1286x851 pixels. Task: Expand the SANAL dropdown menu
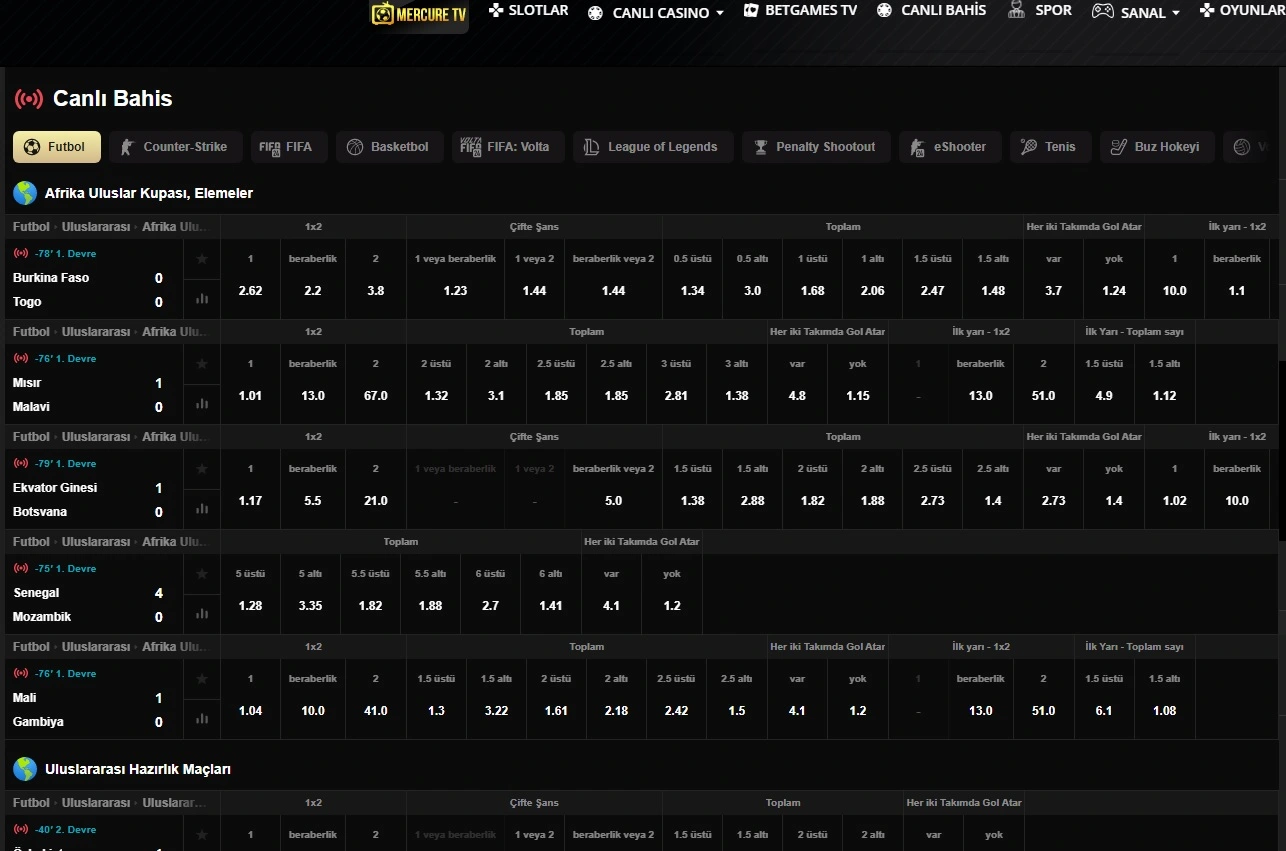coord(1136,13)
